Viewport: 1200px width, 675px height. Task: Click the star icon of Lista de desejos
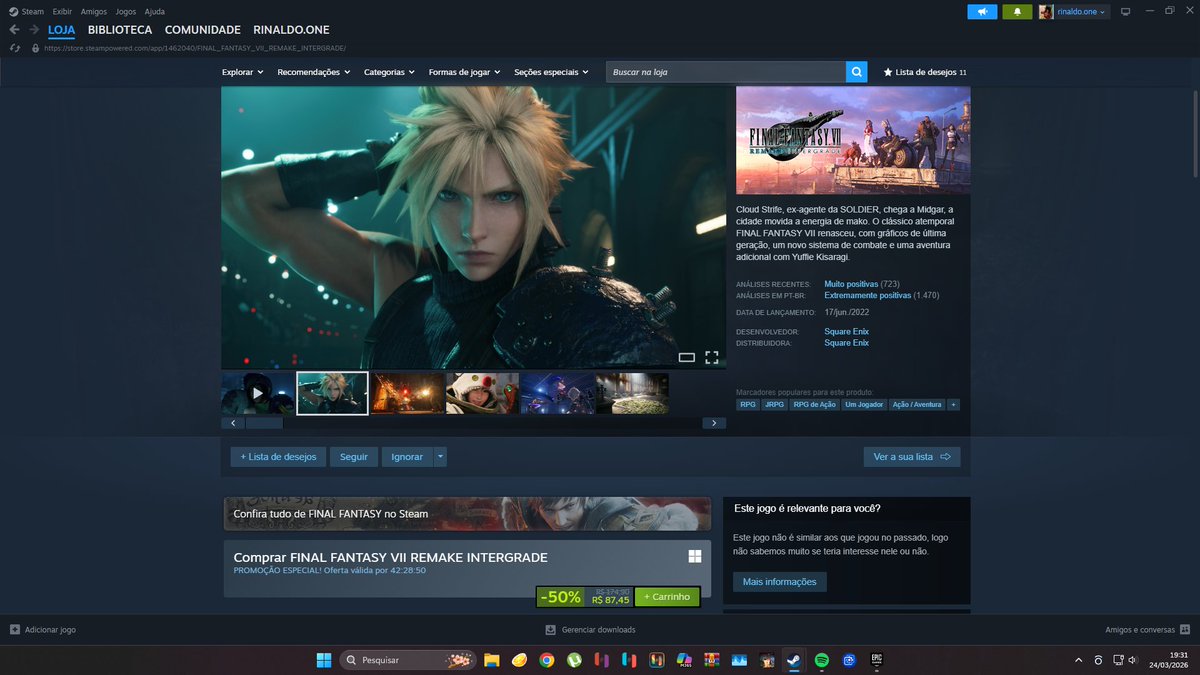888,72
